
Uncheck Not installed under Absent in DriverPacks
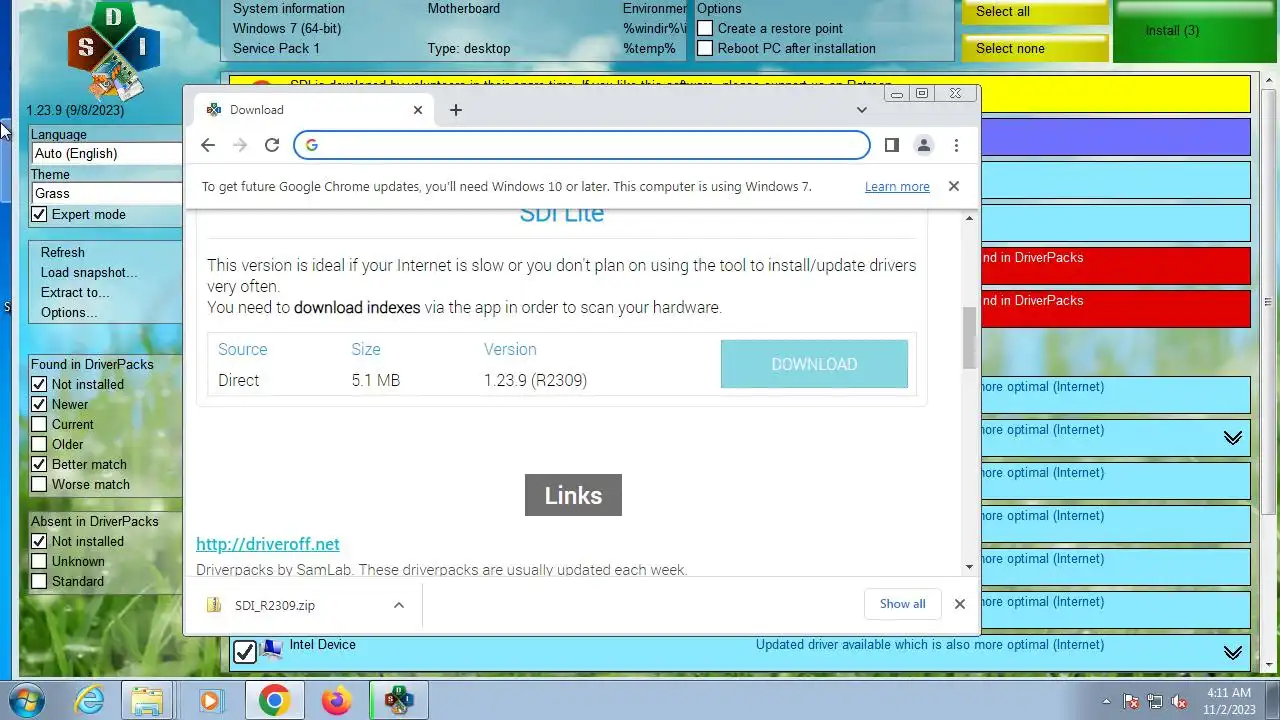click(39, 541)
